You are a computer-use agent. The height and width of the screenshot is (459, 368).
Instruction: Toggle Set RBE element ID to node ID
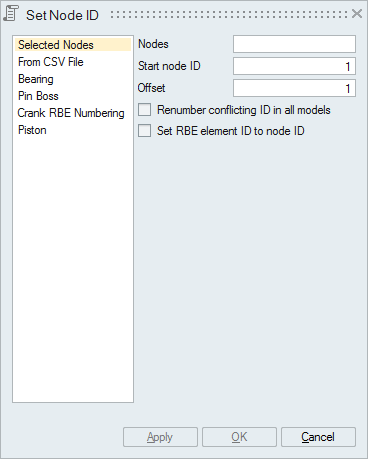point(145,130)
